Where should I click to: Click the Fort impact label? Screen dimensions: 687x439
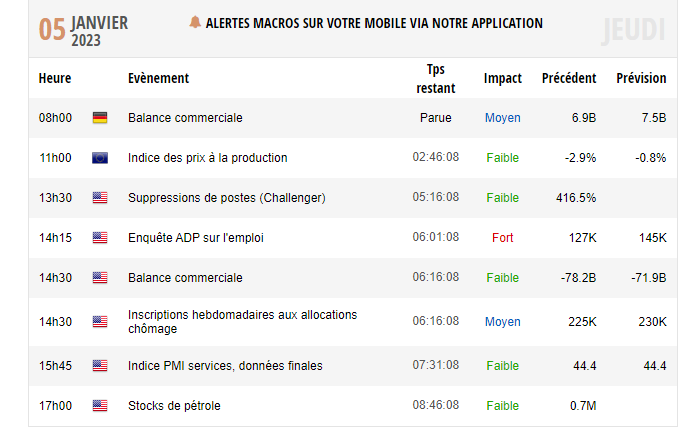click(503, 238)
